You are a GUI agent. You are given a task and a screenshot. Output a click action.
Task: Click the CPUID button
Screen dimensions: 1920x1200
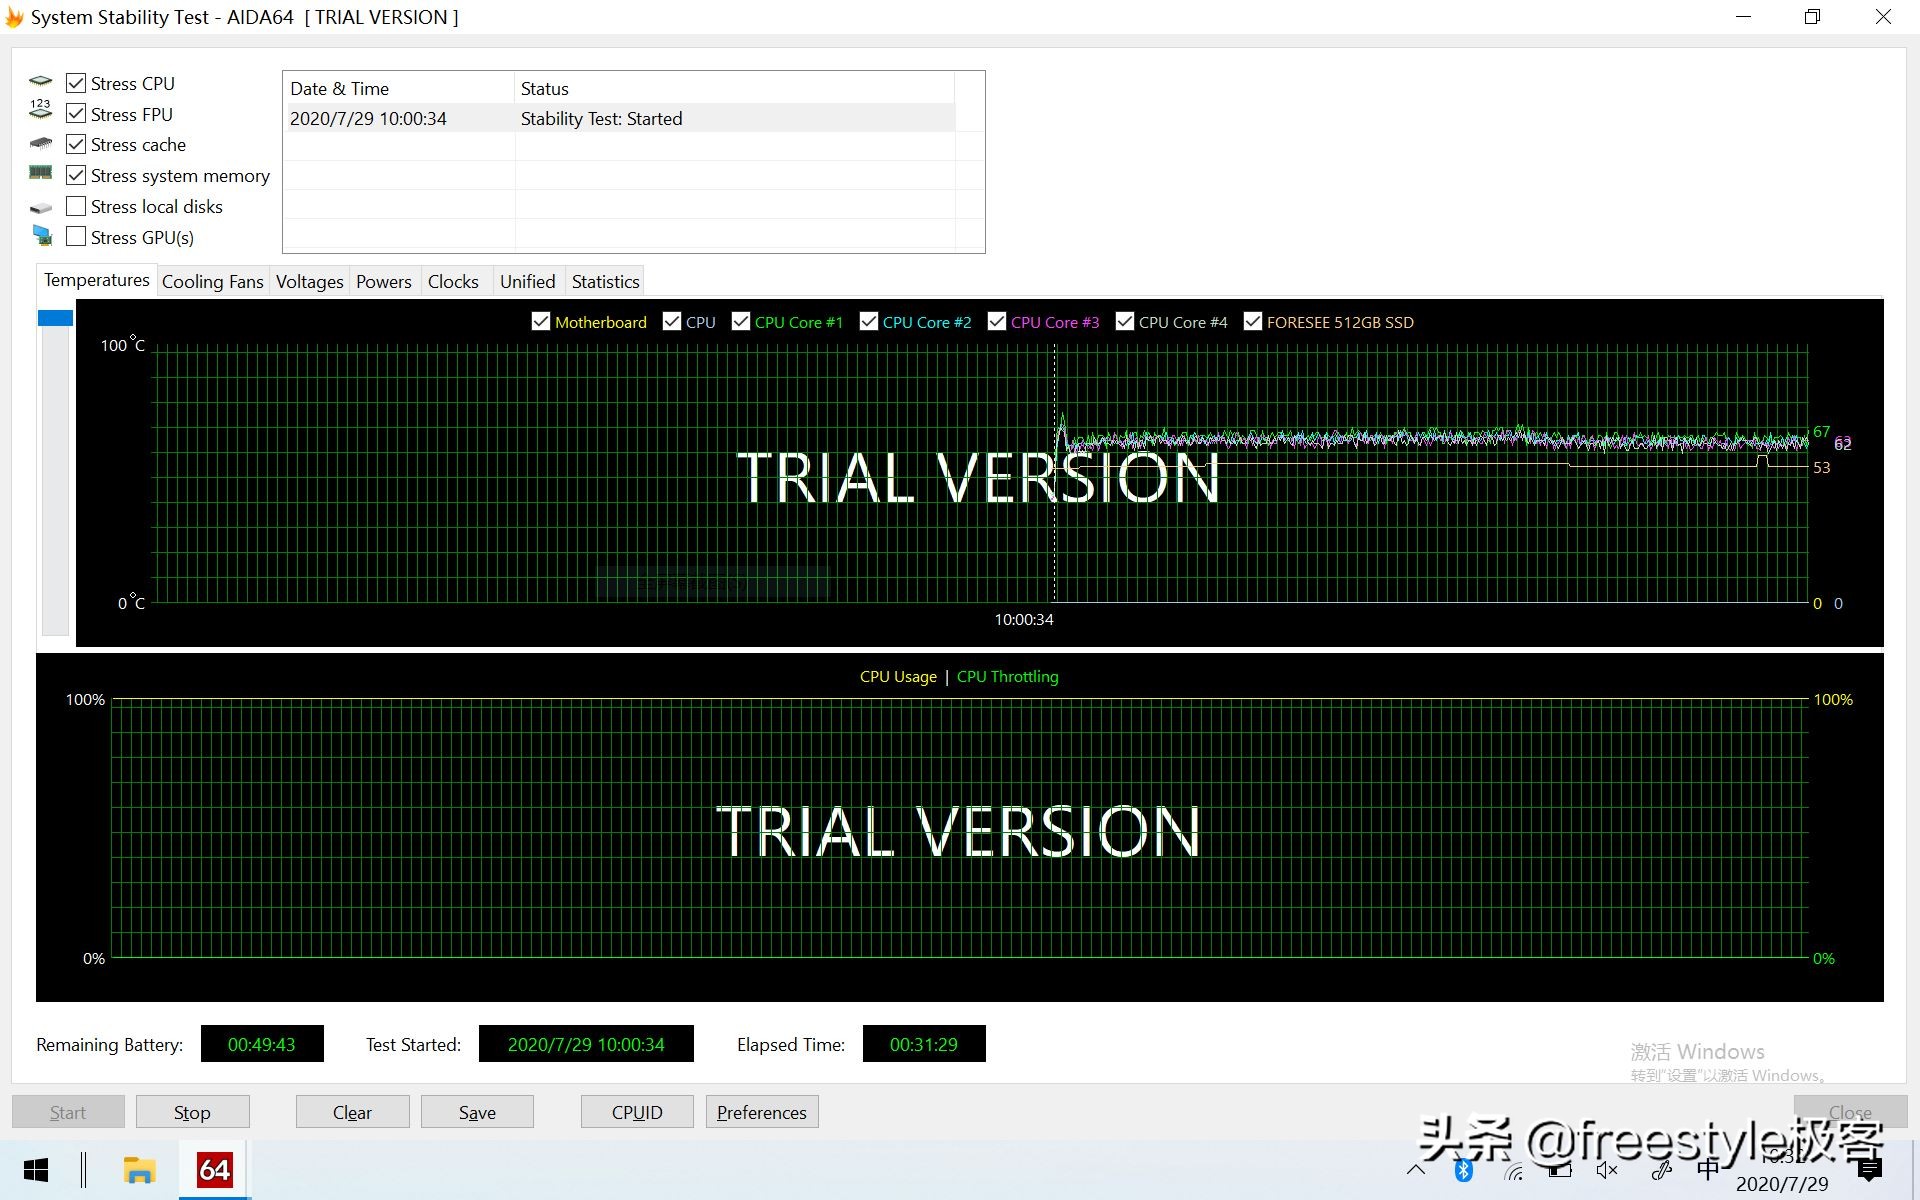coord(636,1112)
